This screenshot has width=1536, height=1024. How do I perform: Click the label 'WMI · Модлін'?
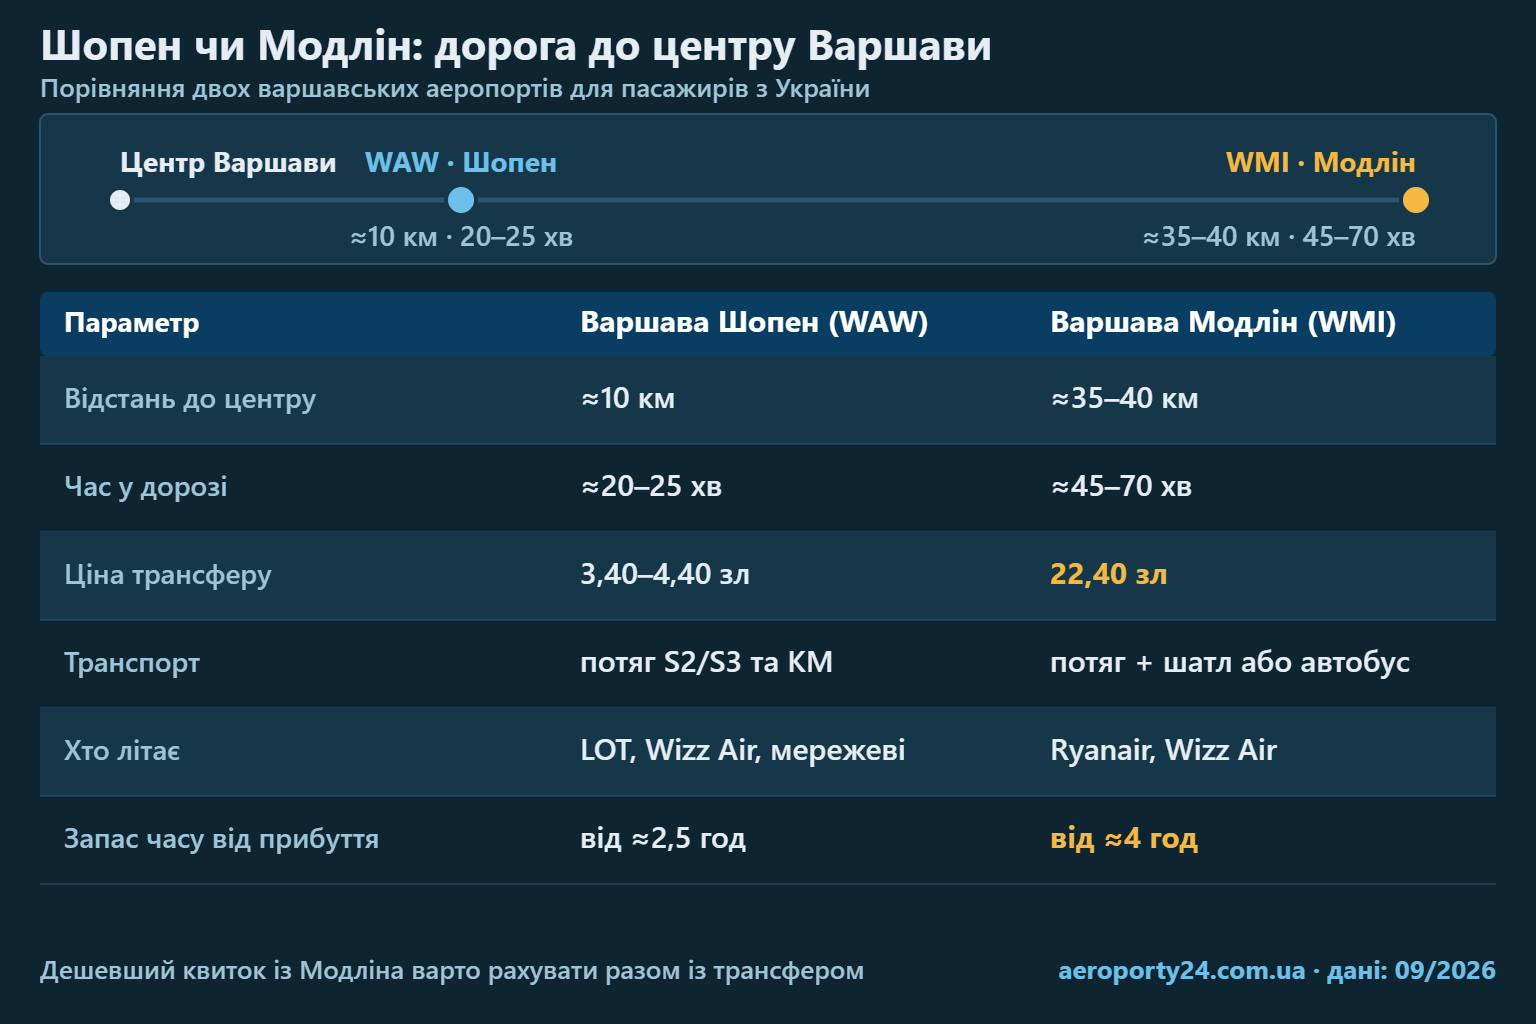point(1320,163)
